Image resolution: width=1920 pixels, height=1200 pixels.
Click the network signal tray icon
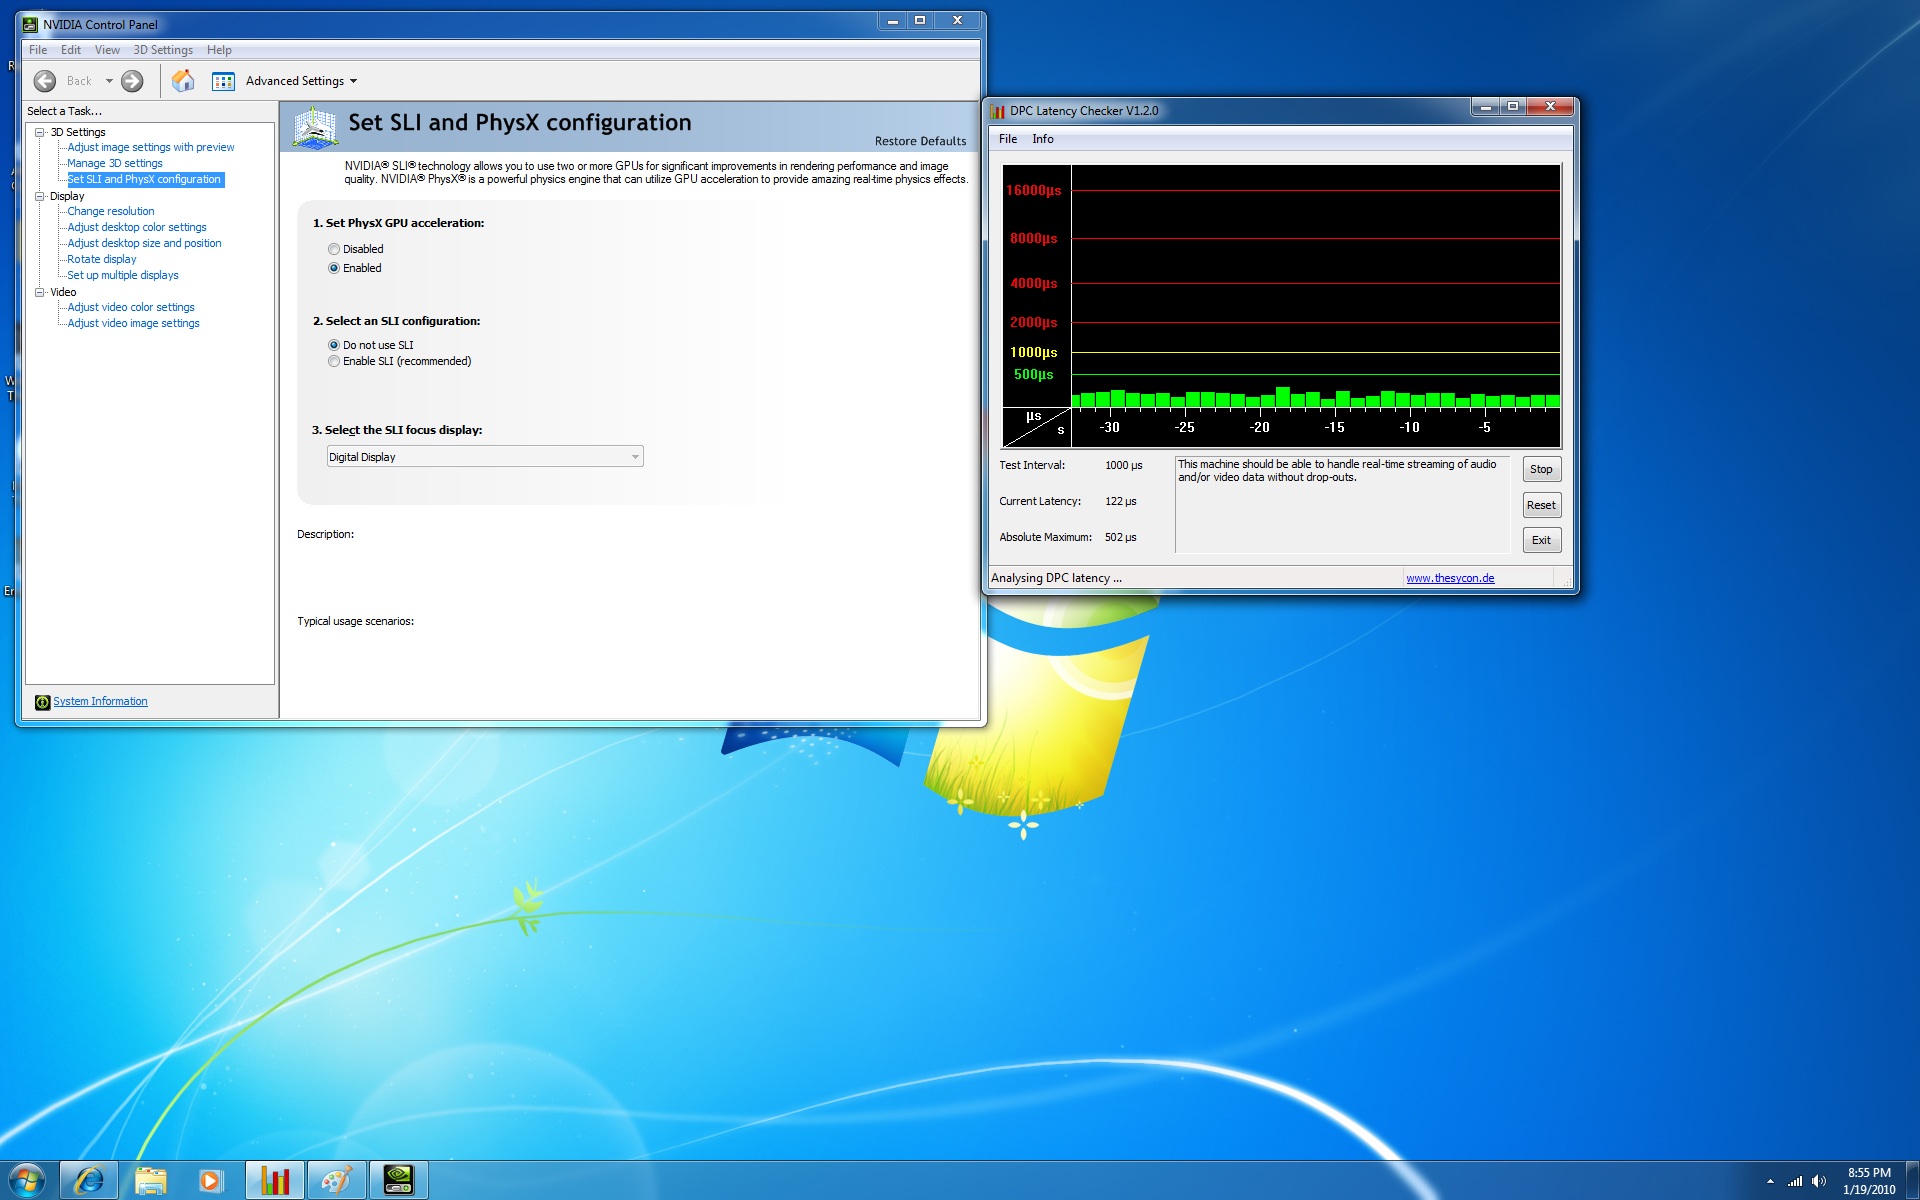pyautogui.click(x=1795, y=1181)
